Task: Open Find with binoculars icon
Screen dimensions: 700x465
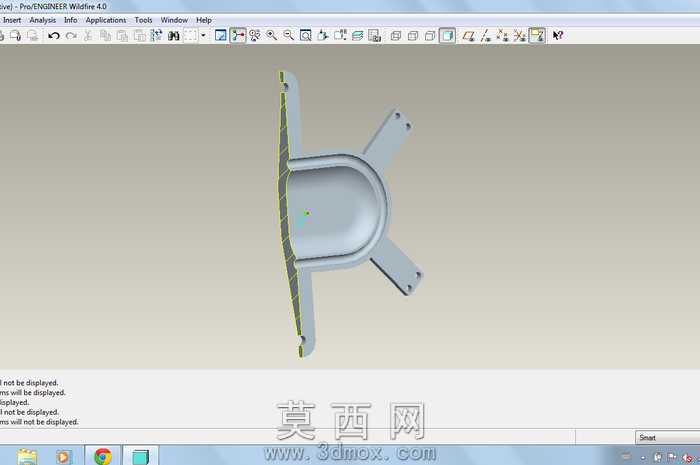Action: [174, 36]
